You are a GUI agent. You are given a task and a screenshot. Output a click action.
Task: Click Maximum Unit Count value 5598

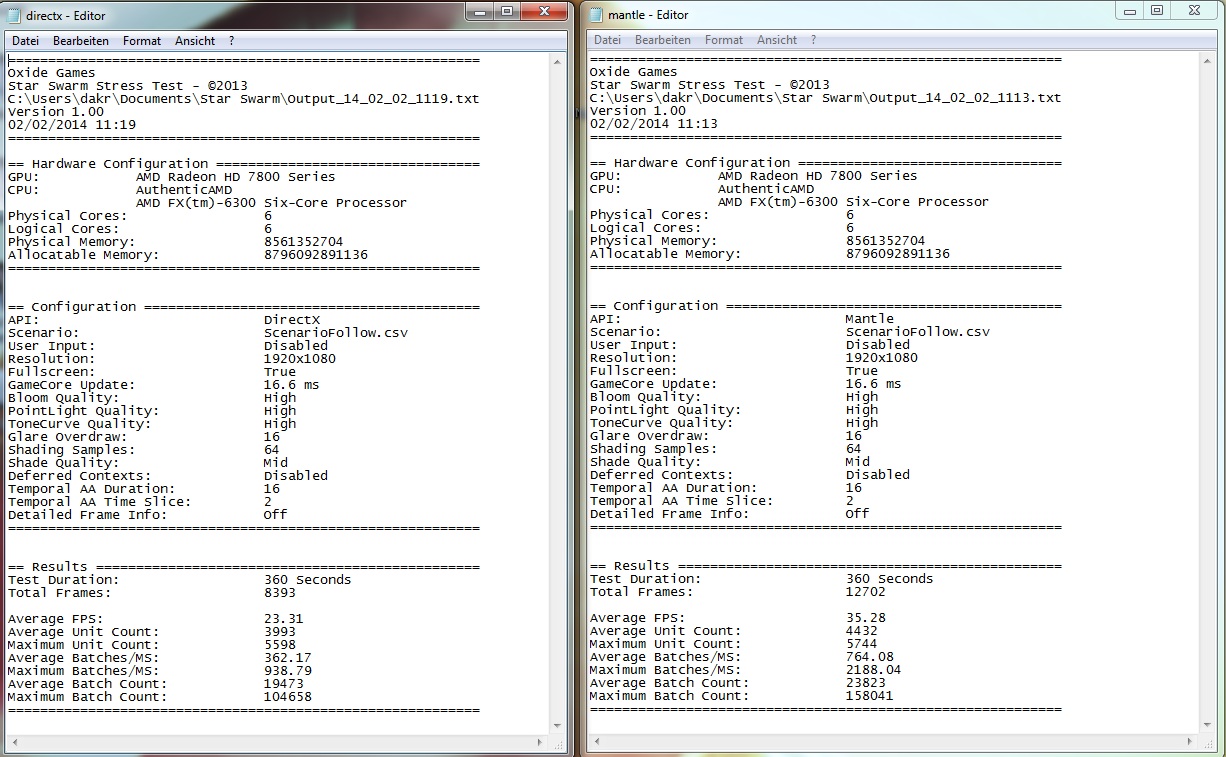(280, 645)
